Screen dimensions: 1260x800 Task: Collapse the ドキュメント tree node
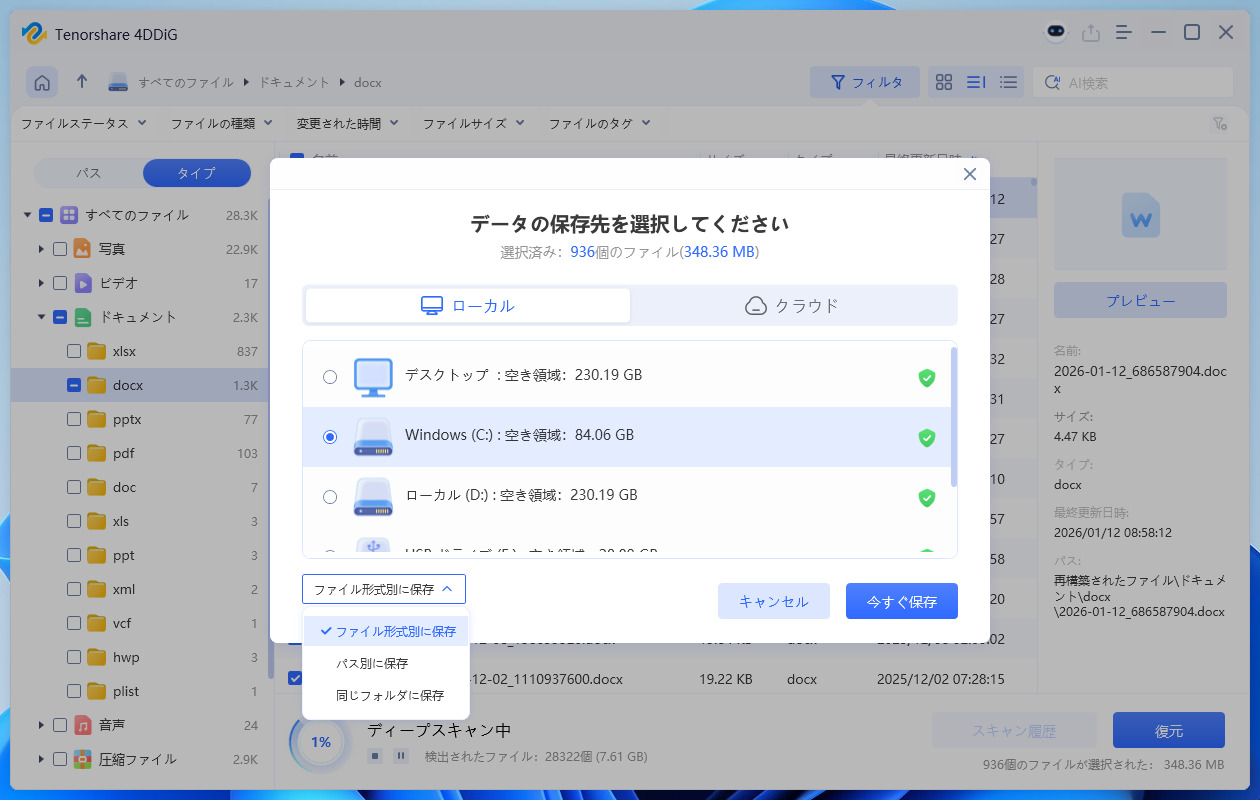click(41, 317)
